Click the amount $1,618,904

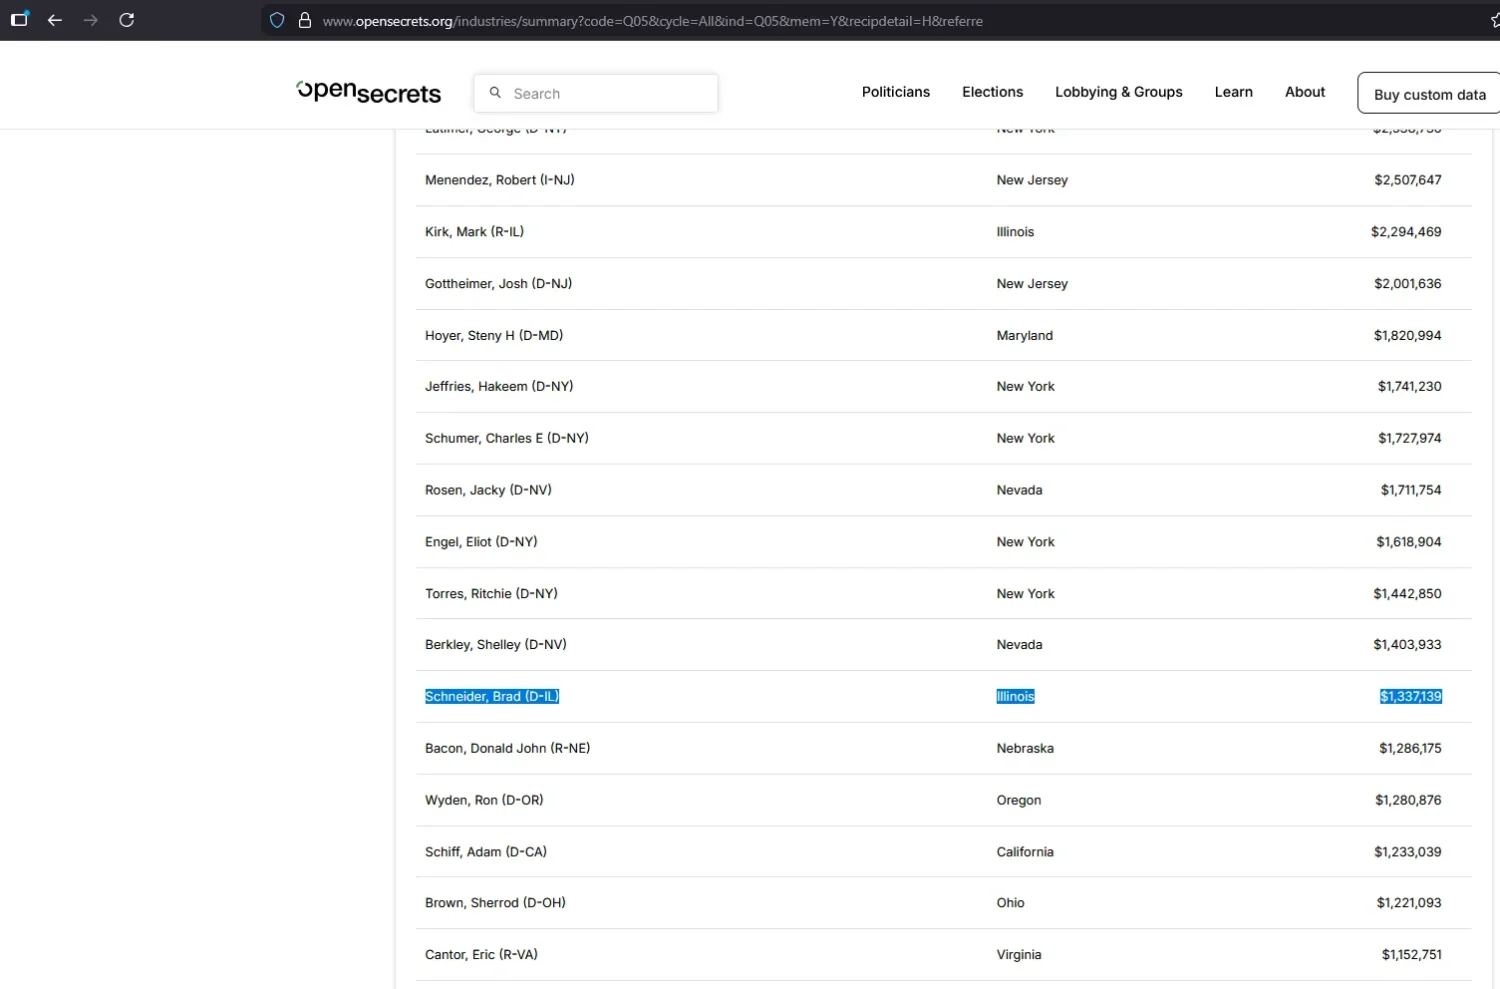[1409, 542]
